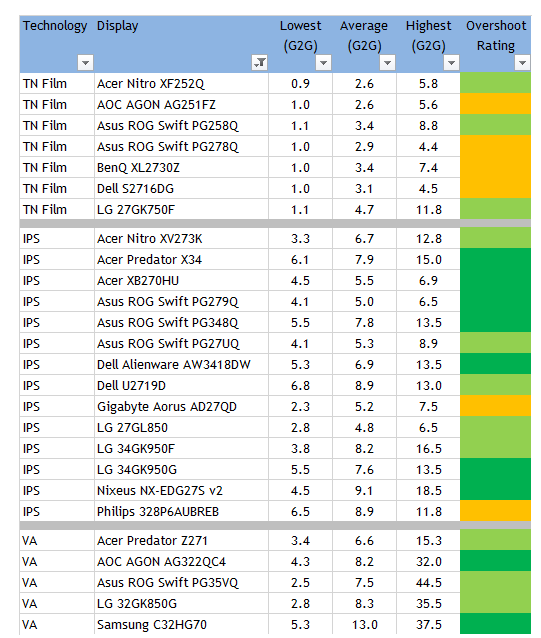
Task: Select the Philips 328P6AUBREB cell
Action: (x=181, y=511)
